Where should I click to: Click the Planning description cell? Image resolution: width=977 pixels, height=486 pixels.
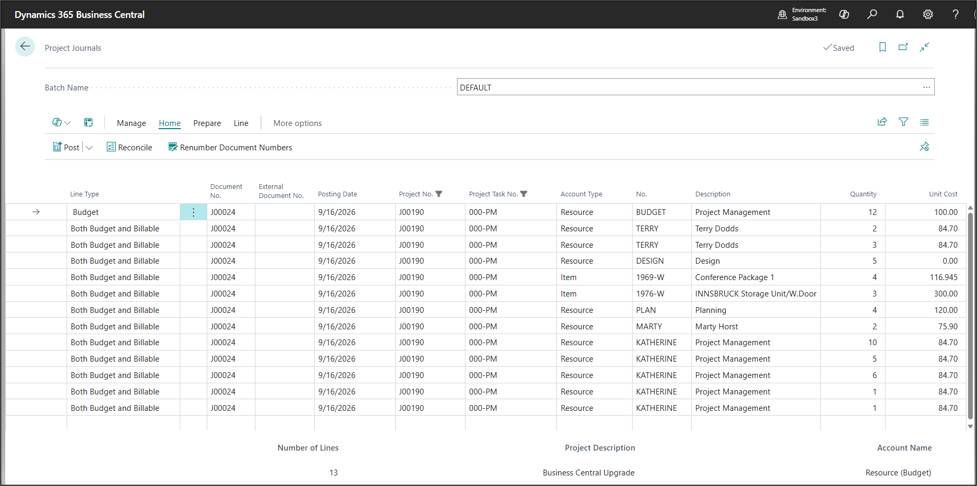756,310
